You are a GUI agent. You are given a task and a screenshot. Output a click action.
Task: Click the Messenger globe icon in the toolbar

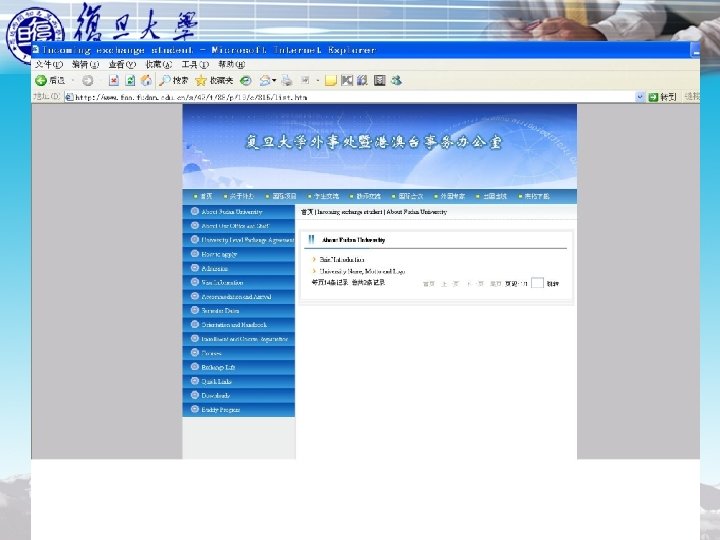(x=396, y=81)
